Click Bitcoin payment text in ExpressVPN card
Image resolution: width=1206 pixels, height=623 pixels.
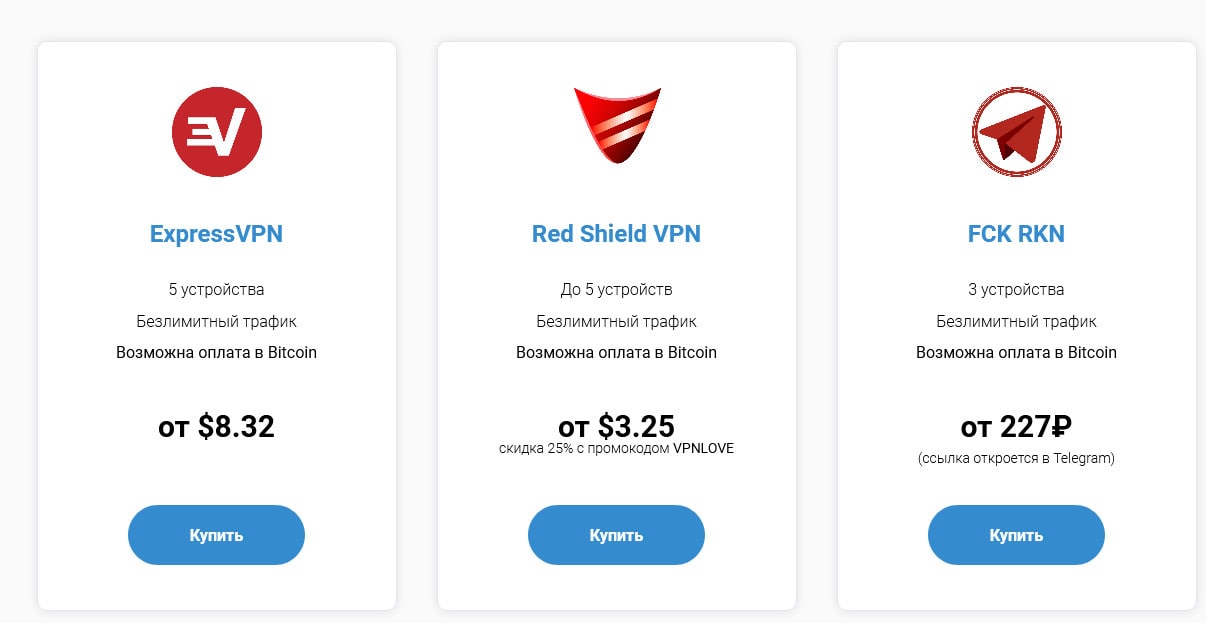pyautogui.click(x=216, y=353)
